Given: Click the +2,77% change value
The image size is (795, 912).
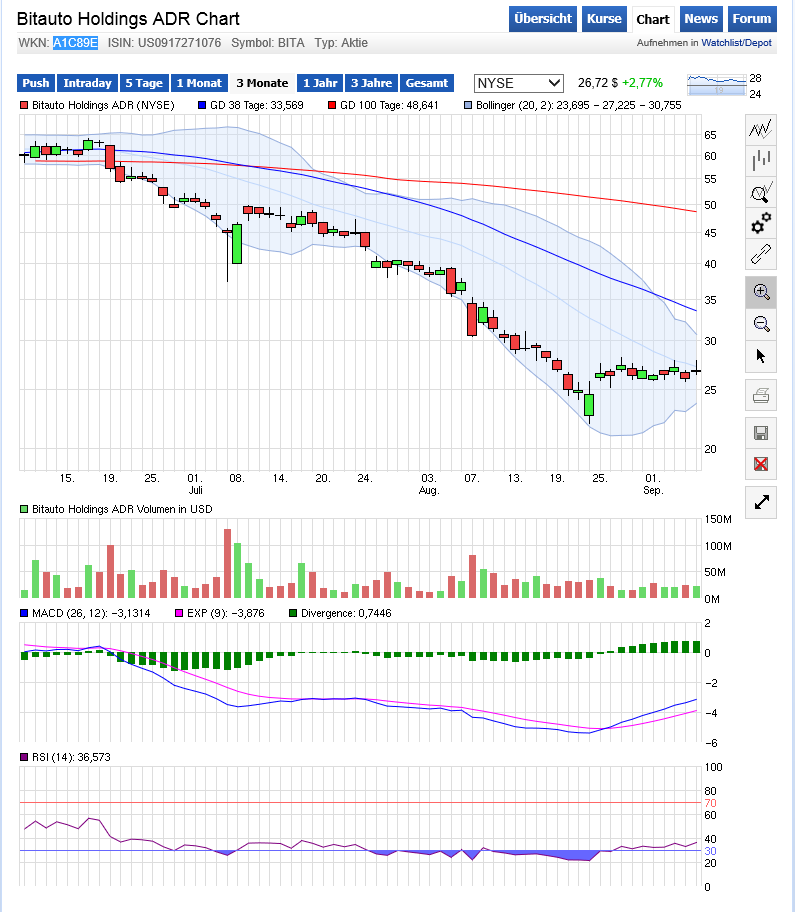Looking at the screenshot, I should [x=643, y=83].
